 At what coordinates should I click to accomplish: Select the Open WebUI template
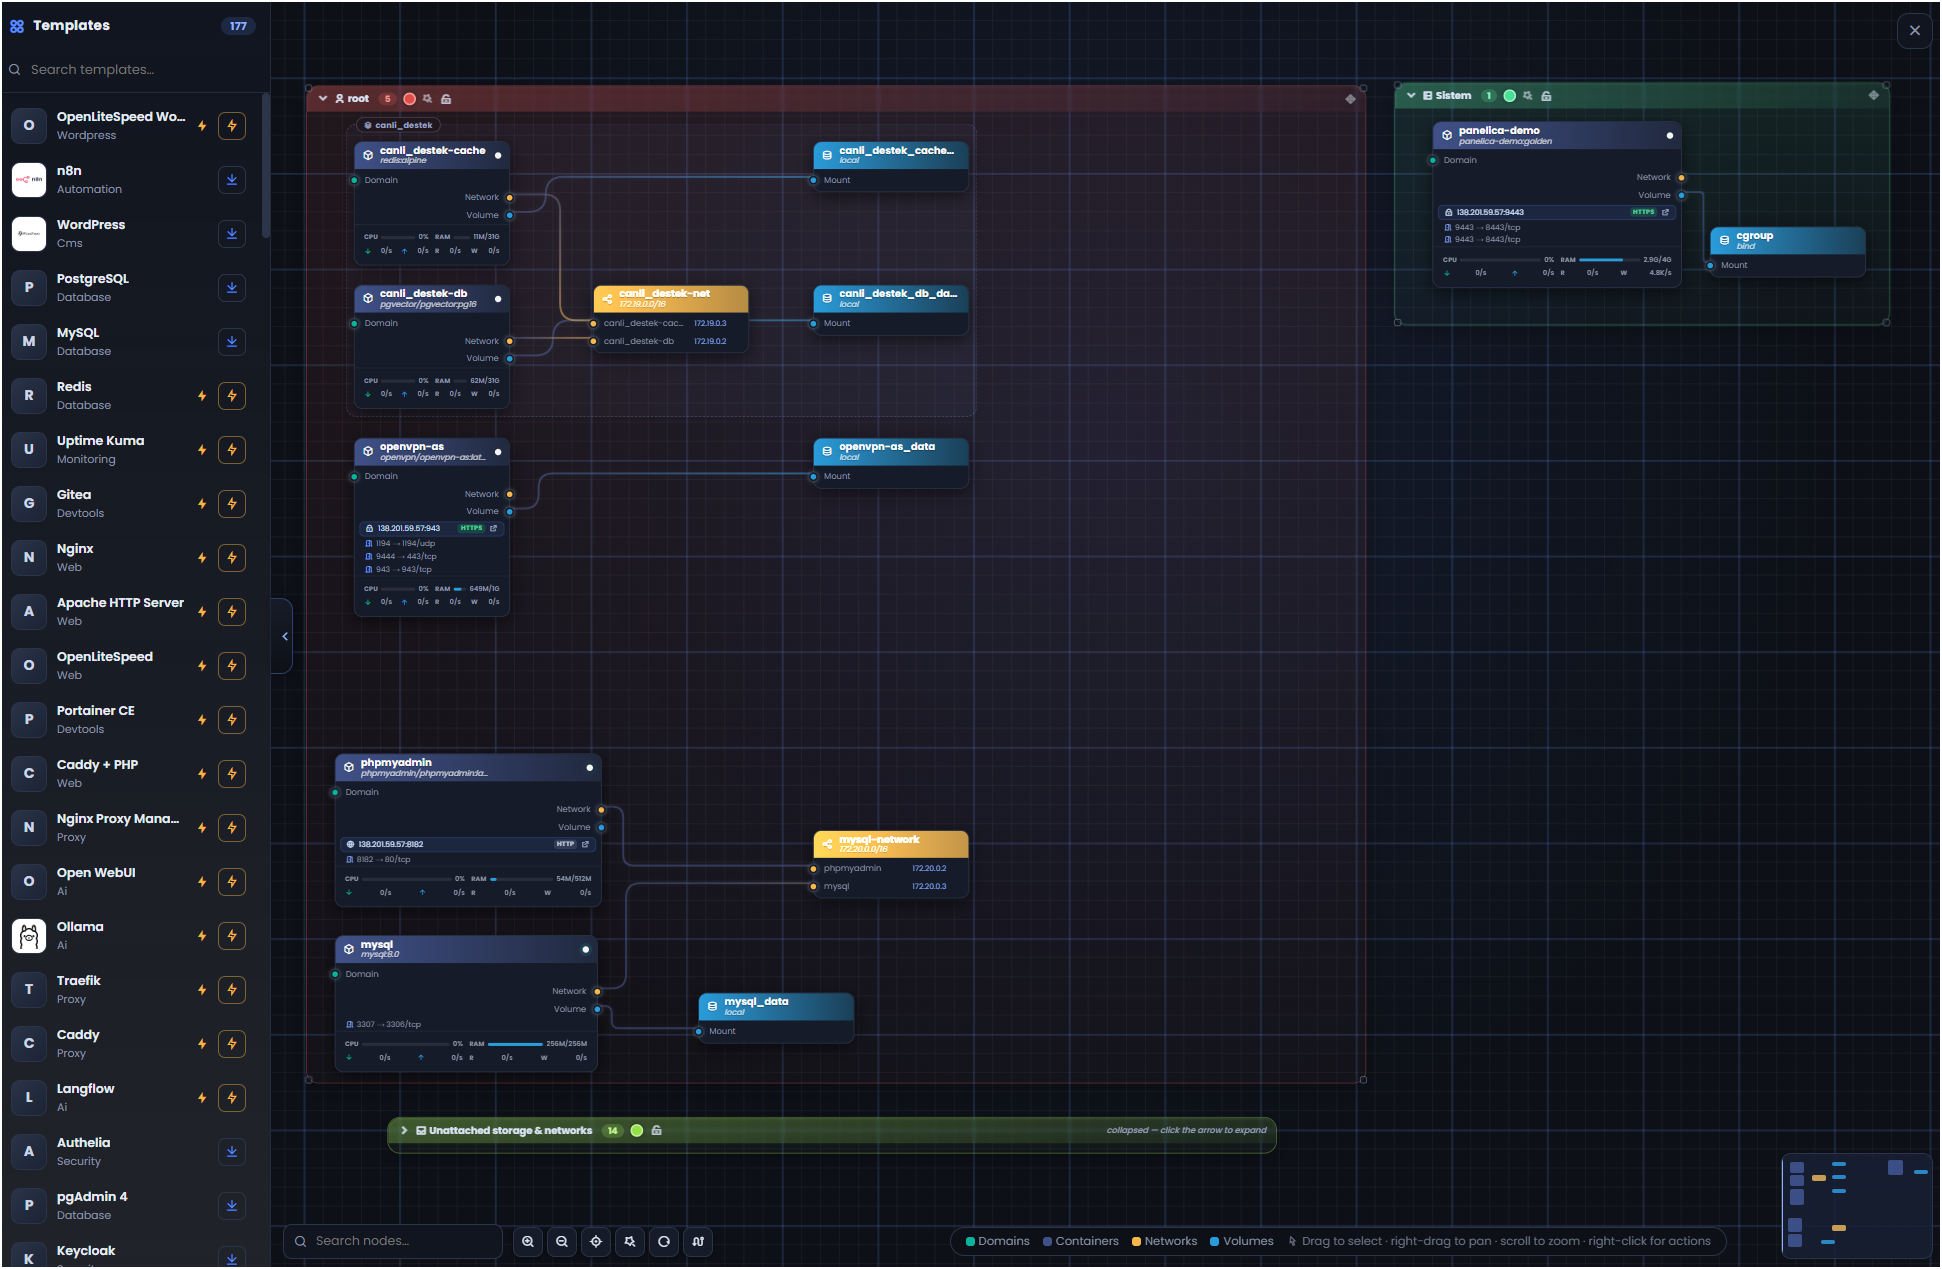click(131, 882)
